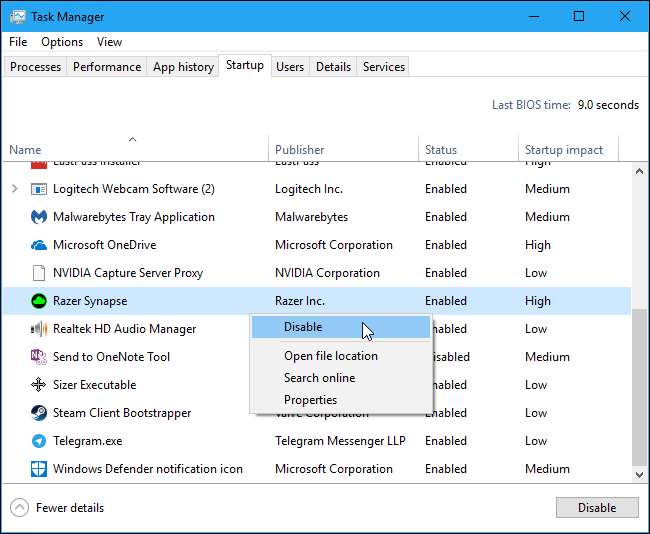Choose Disable in the context menu
Image resolution: width=650 pixels, height=534 pixels.
click(303, 327)
